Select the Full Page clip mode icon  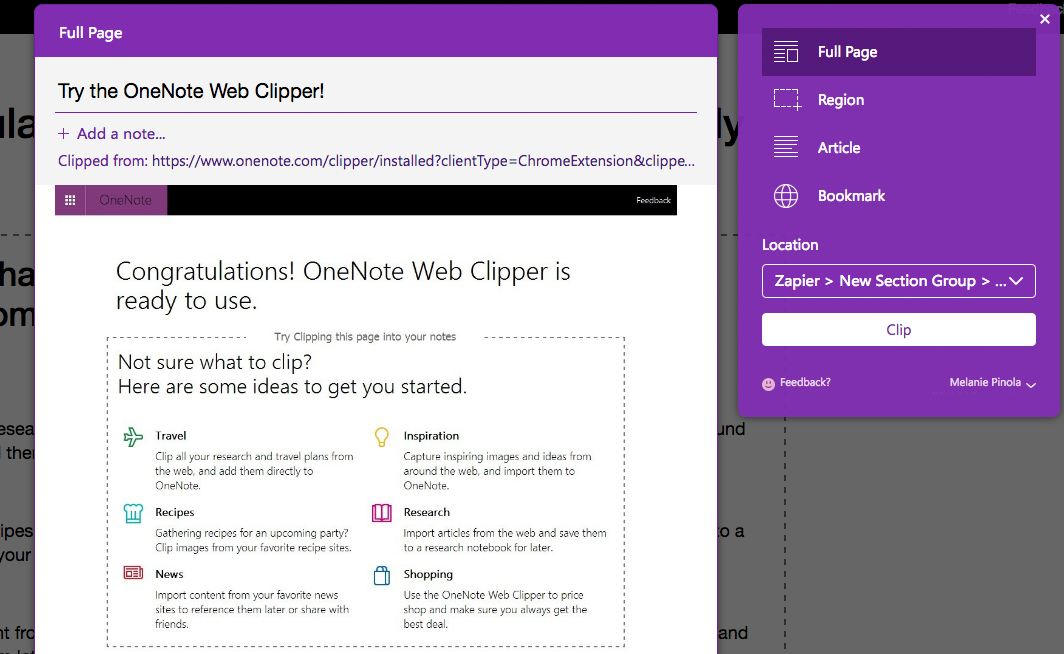[786, 52]
